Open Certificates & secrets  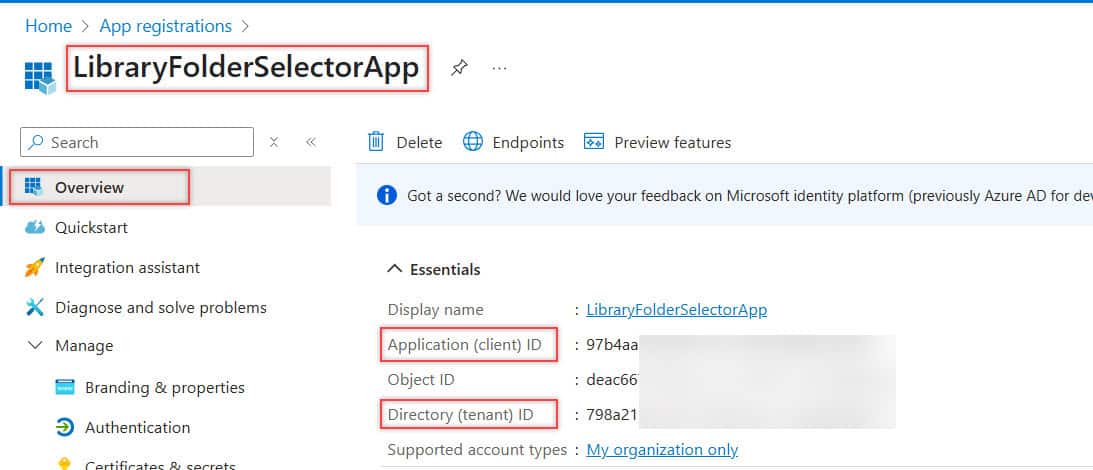[160, 465]
